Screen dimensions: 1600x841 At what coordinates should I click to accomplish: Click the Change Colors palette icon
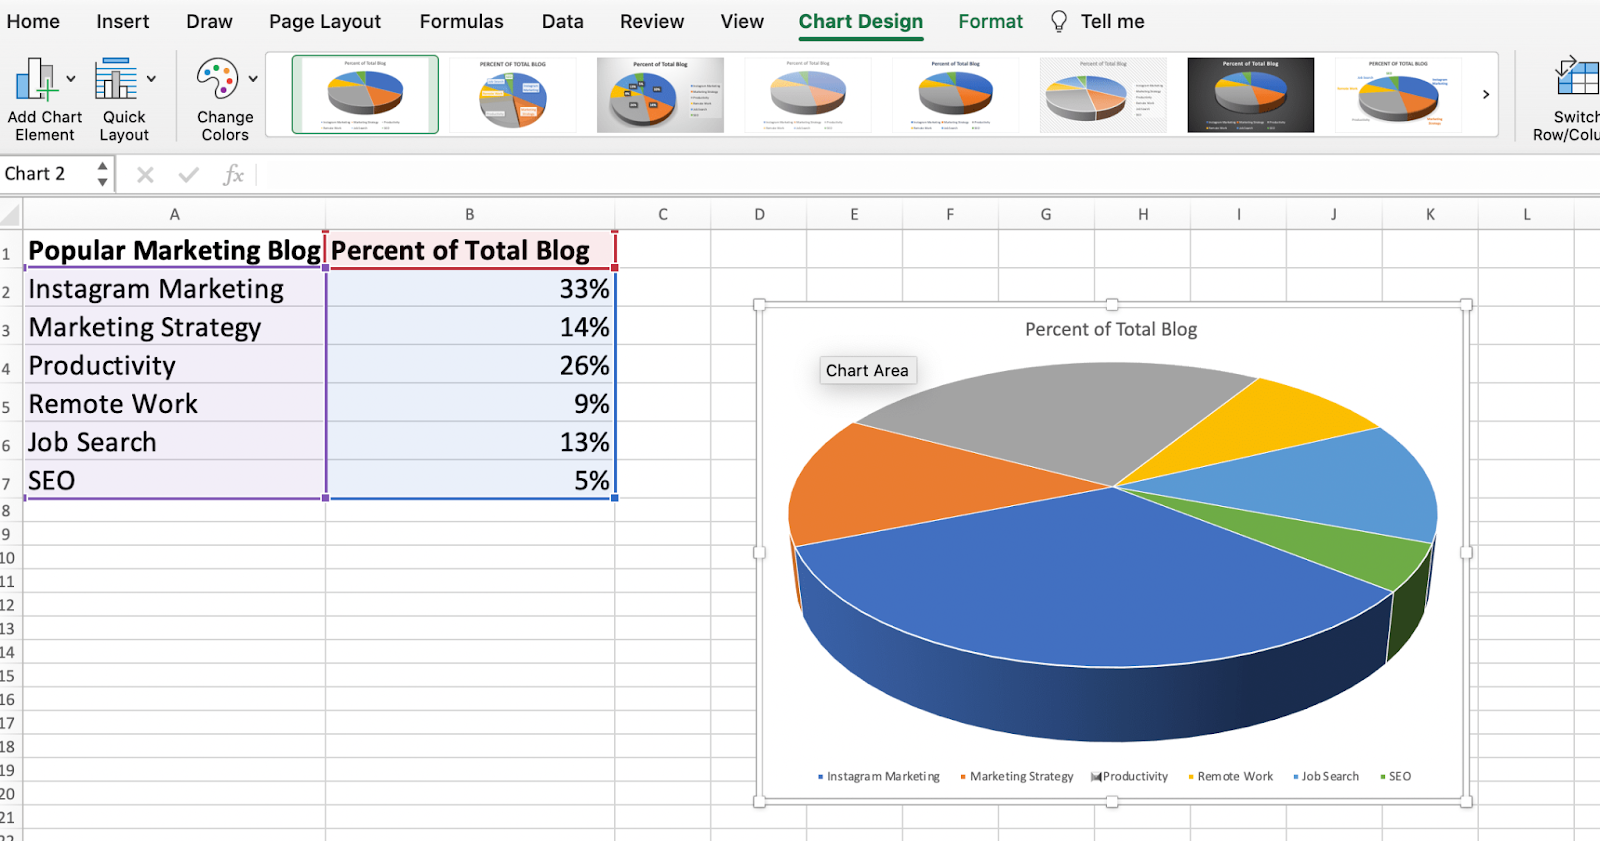pyautogui.click(x=217, y=79)
